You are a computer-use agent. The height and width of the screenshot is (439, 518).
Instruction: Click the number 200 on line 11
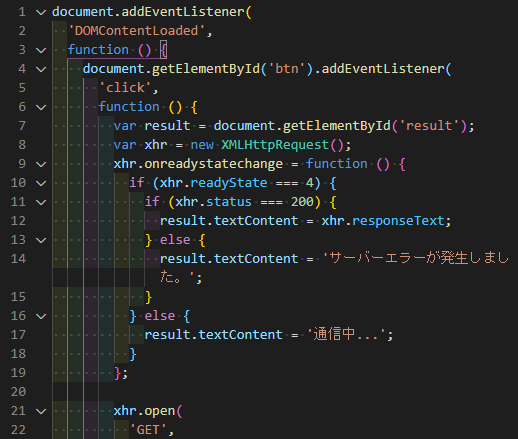click(x=302, y=202)
